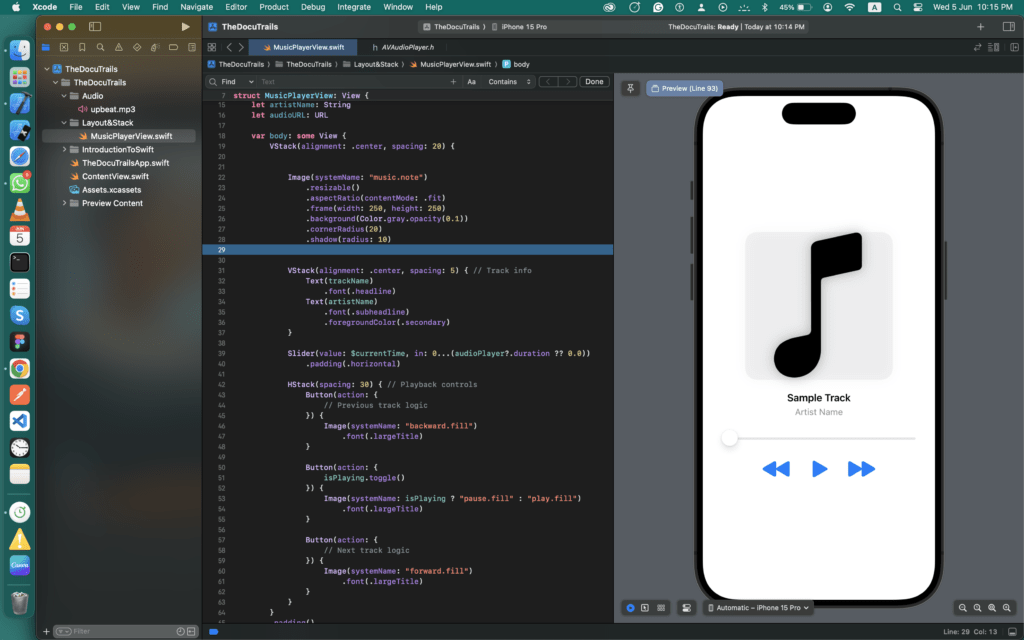Go forward in editor history
Viewport: 1024px width, 640px height.
pos(241,47)
